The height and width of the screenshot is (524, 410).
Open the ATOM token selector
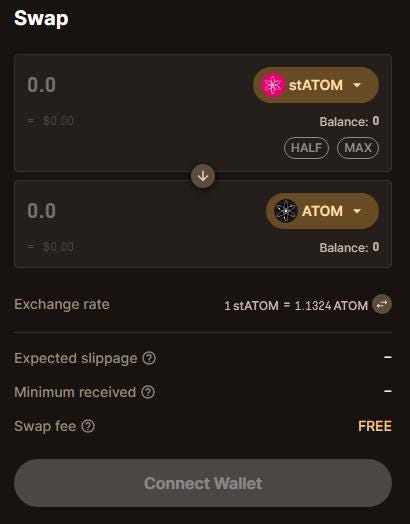tap(322, 211)
